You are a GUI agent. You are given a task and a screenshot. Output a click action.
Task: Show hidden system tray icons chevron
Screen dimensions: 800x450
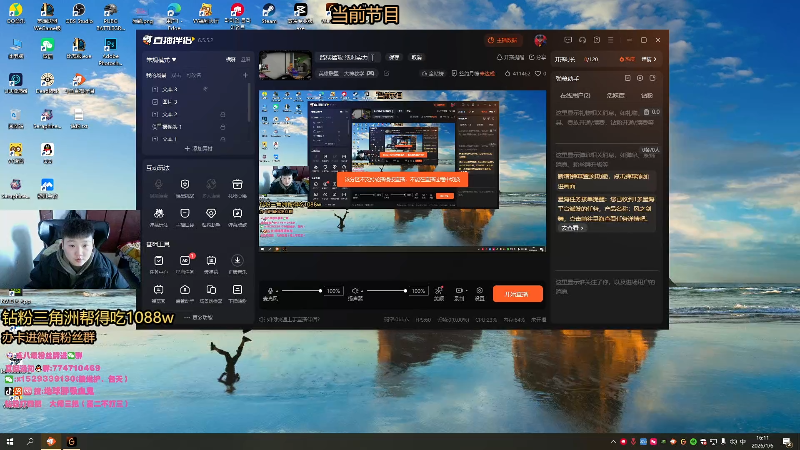pos(613,442)
